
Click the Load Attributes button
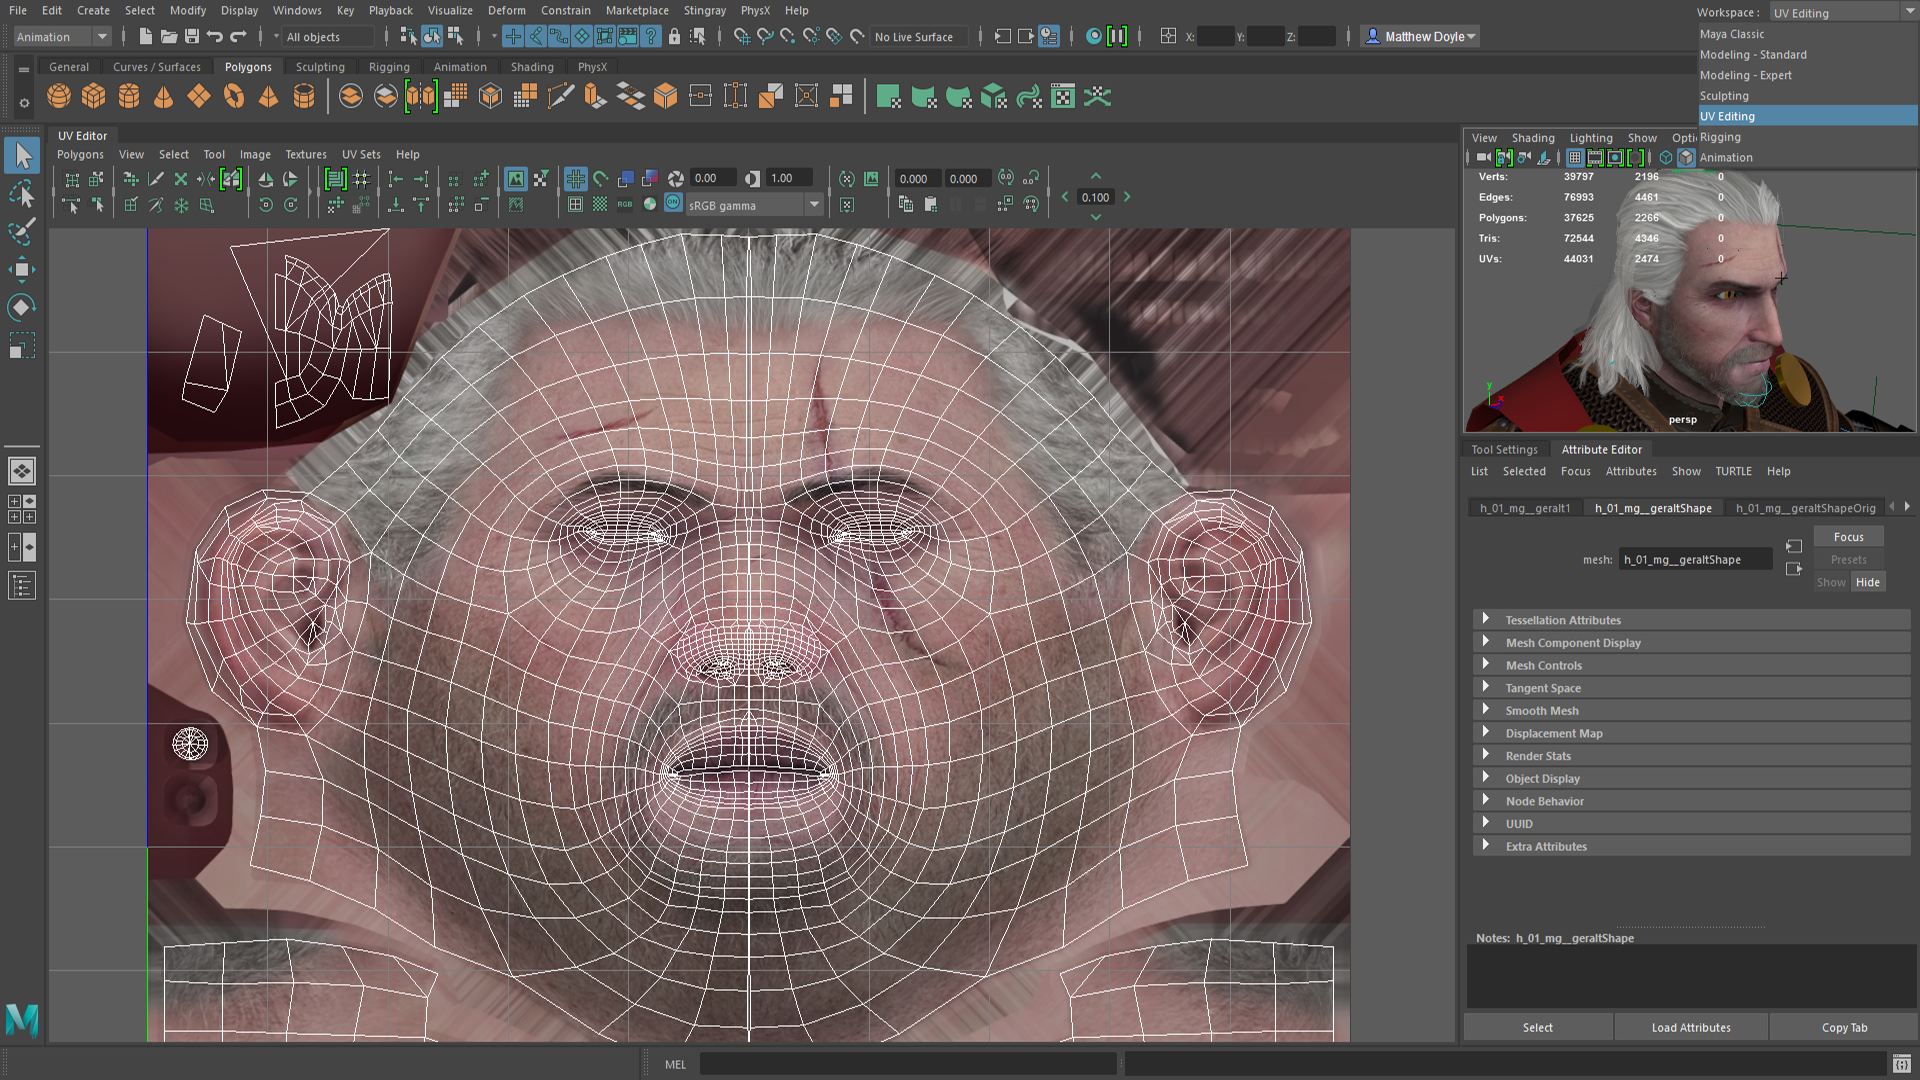(x=1690, y=1027)
